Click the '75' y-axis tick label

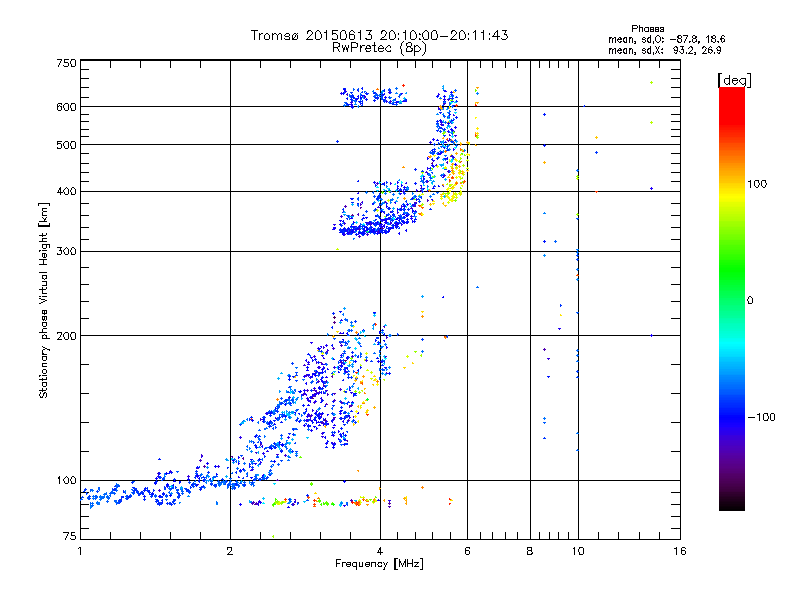pos(70,536)
